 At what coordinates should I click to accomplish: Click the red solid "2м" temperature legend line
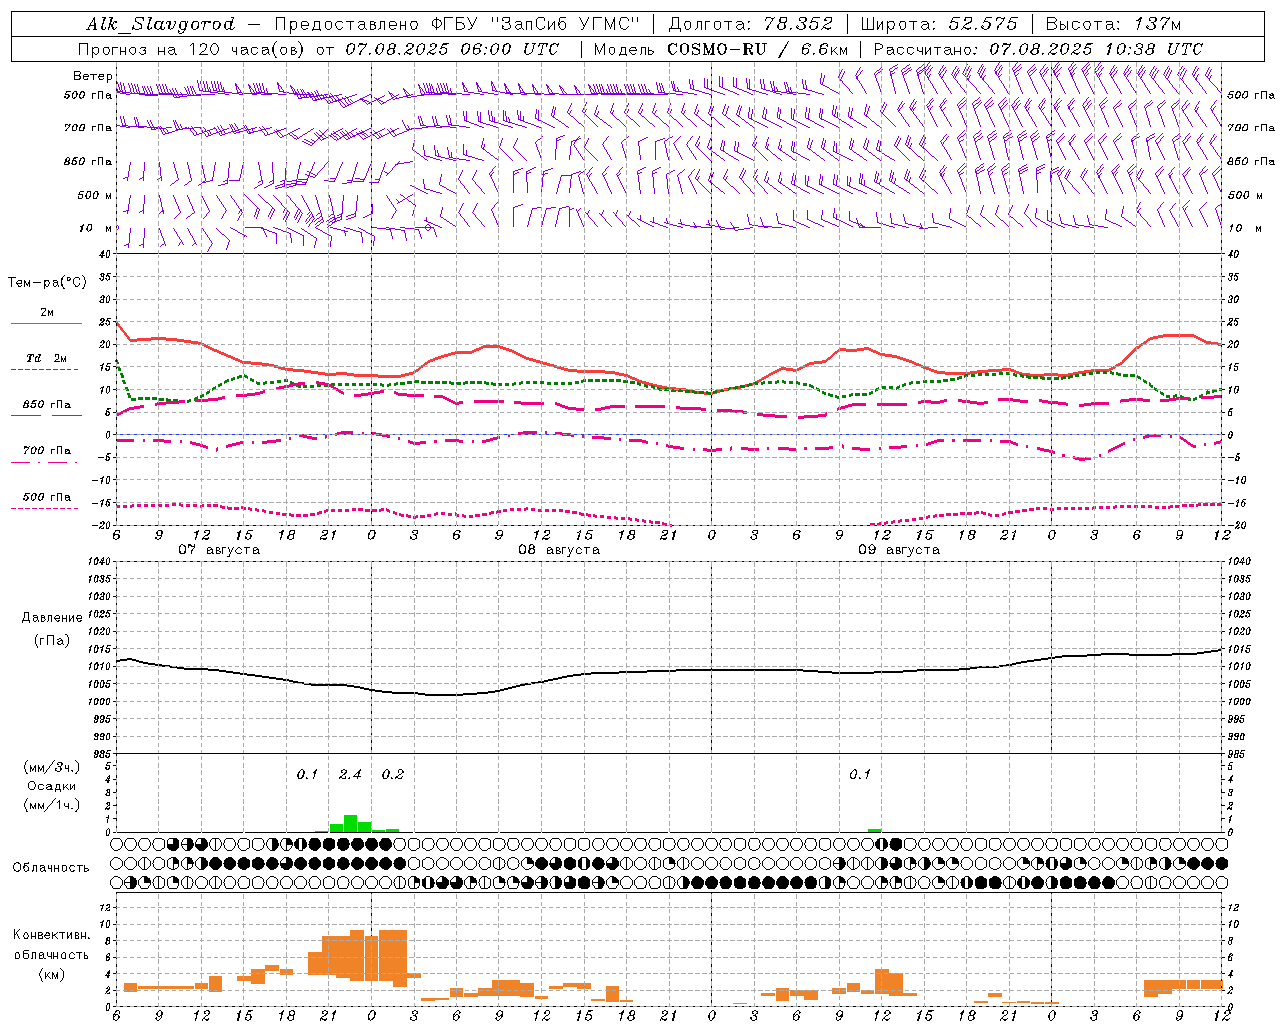tap(46, 323)
